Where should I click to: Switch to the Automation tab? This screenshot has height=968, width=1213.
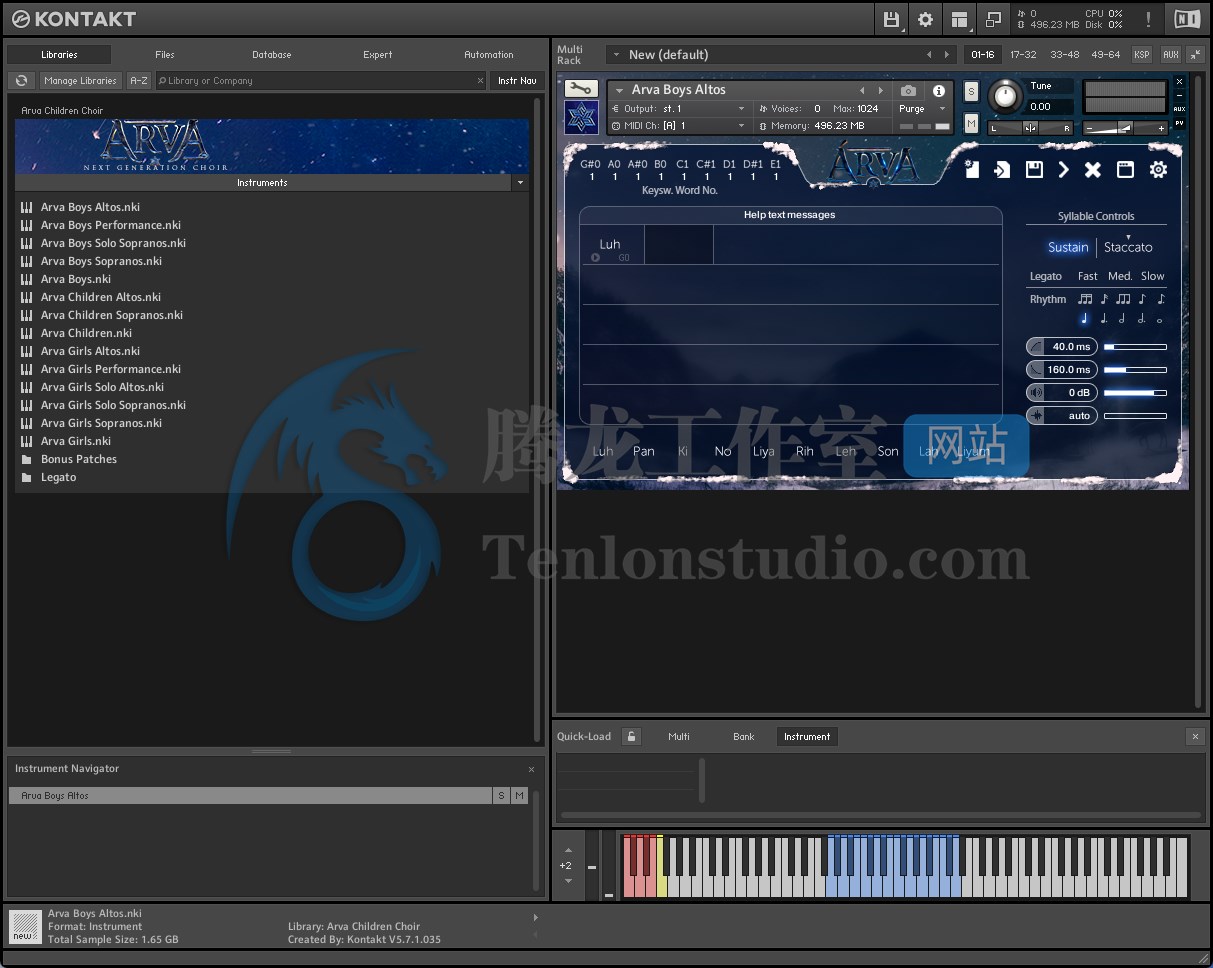click(489, 54)
